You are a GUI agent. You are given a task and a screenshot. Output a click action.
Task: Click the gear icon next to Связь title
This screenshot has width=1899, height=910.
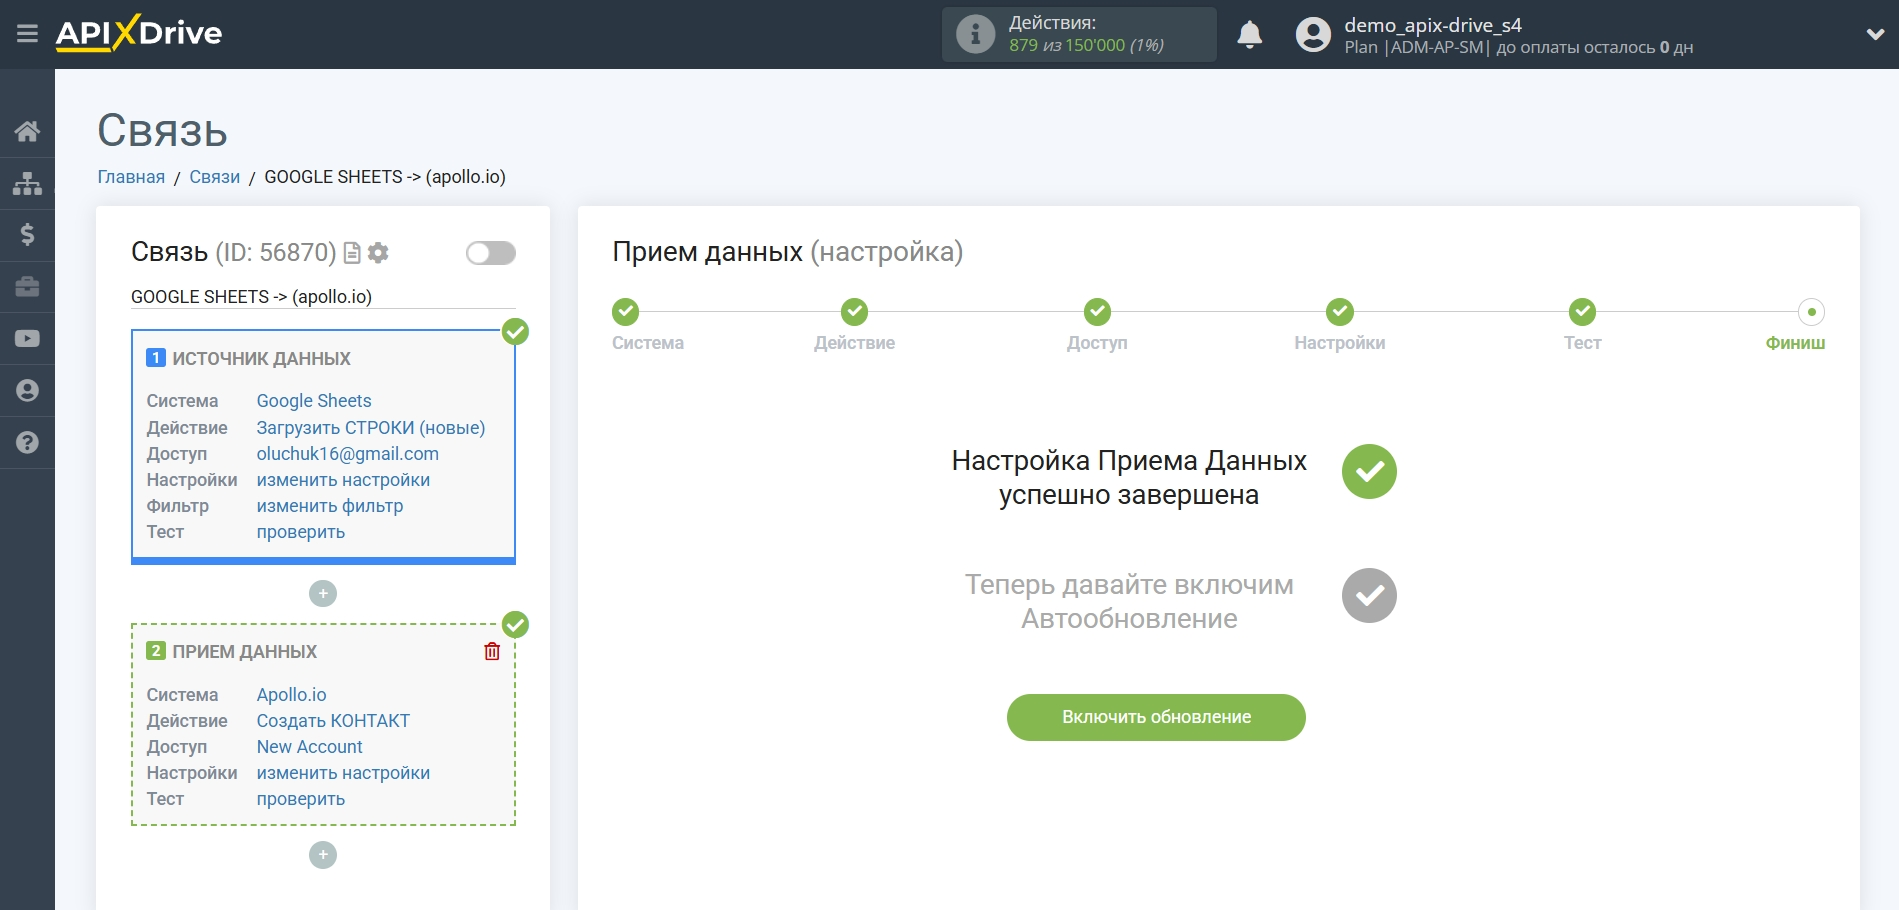377,253
